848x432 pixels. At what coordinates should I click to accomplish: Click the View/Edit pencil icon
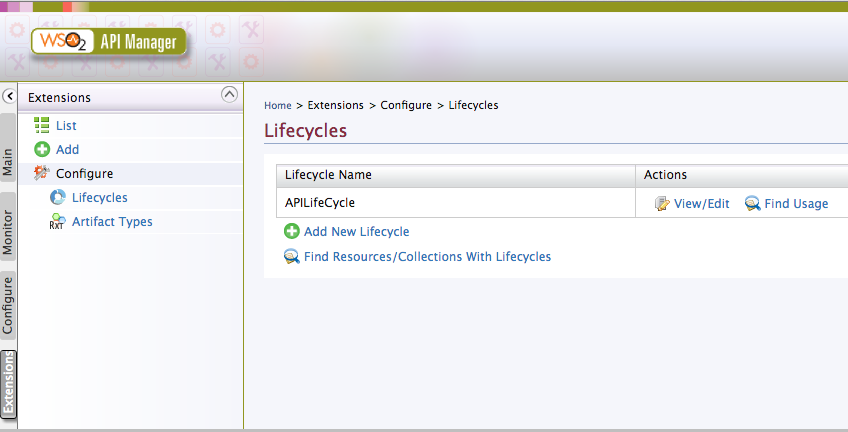(x=662, y=204)
